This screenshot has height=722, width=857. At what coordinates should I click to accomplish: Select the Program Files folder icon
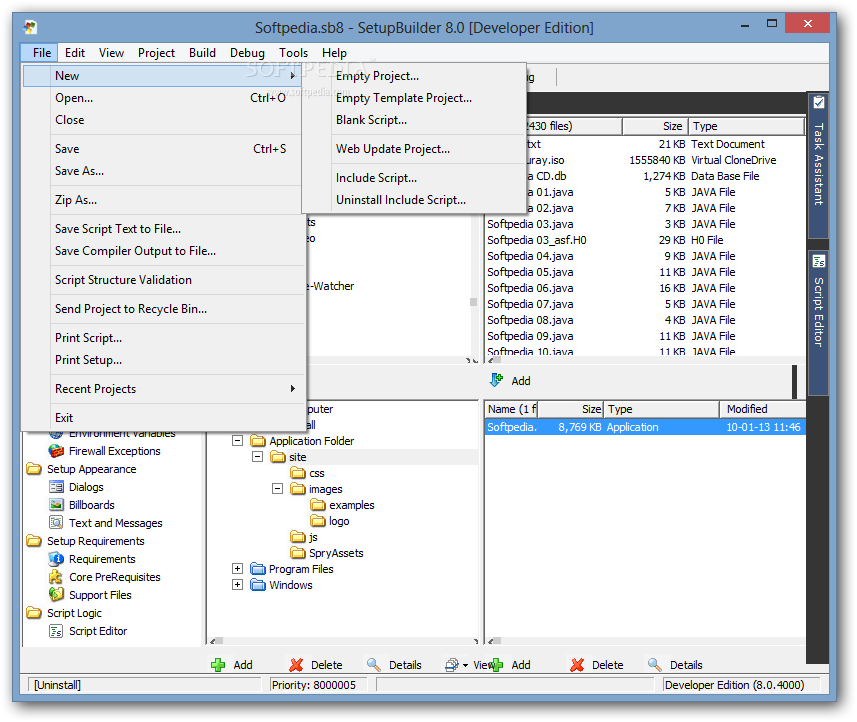tap(257, 569)
